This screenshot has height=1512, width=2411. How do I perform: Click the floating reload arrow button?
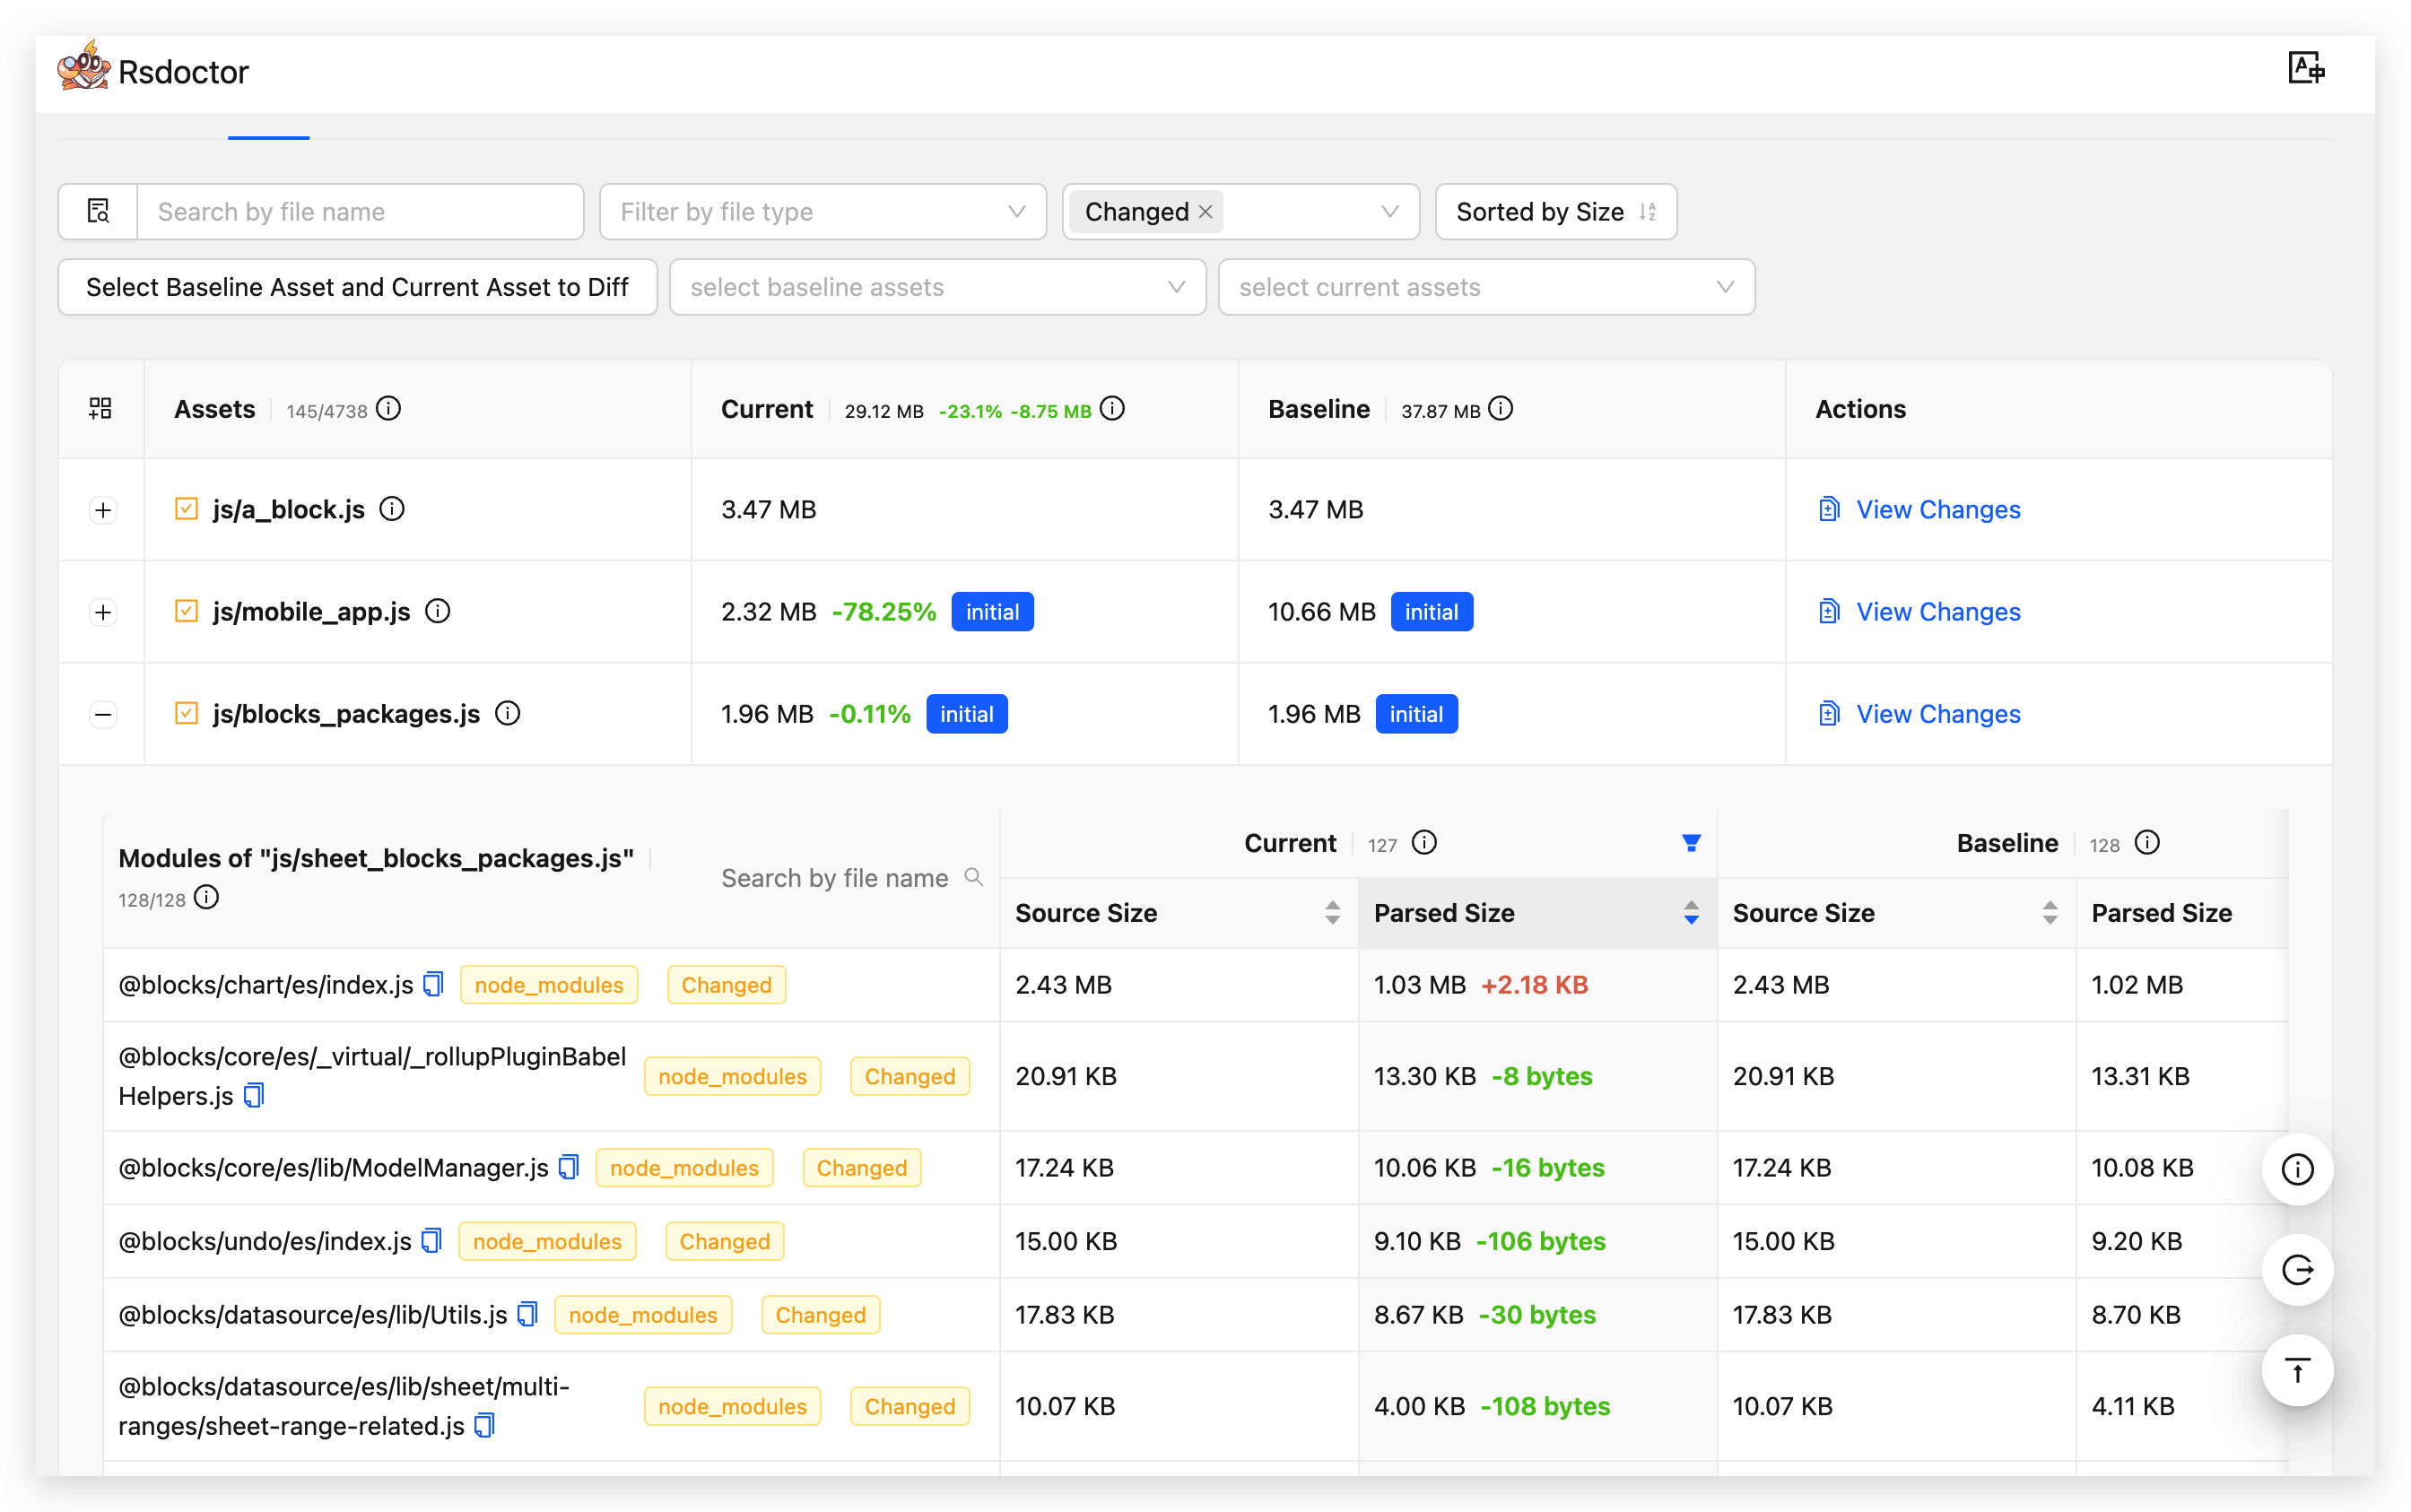pos(2297,1269)
